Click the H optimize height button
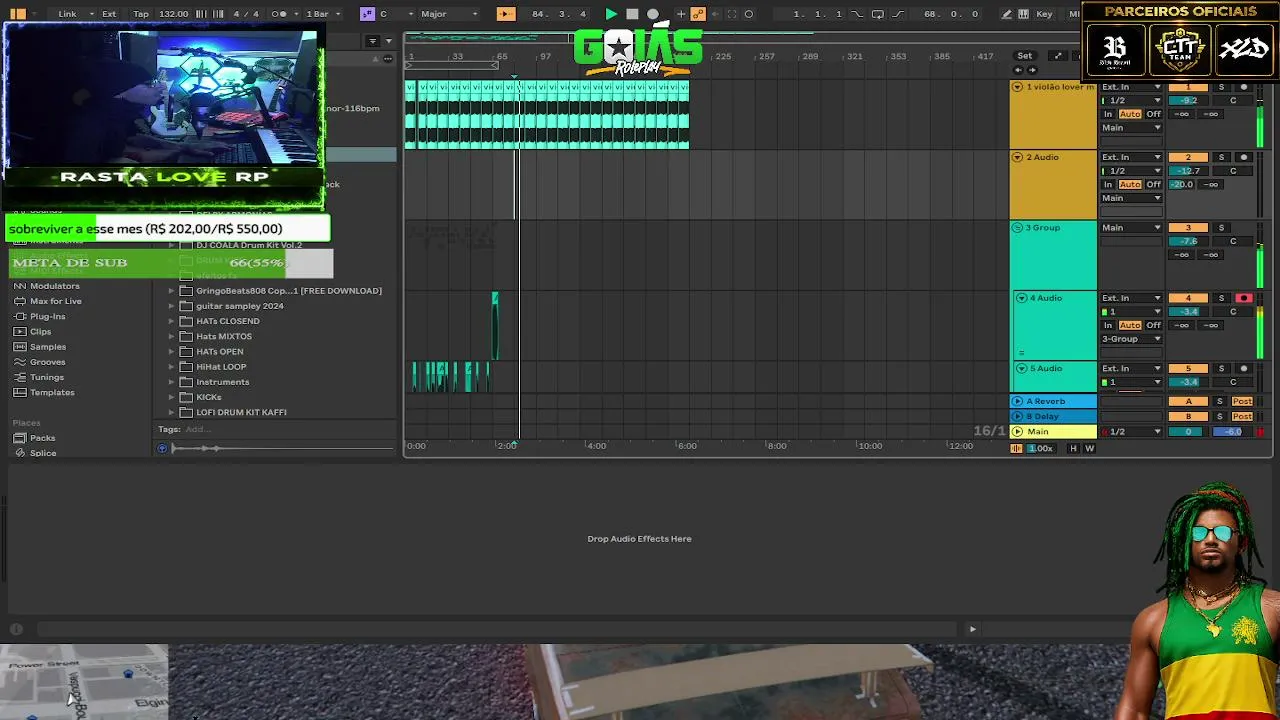 [1073, 448]
